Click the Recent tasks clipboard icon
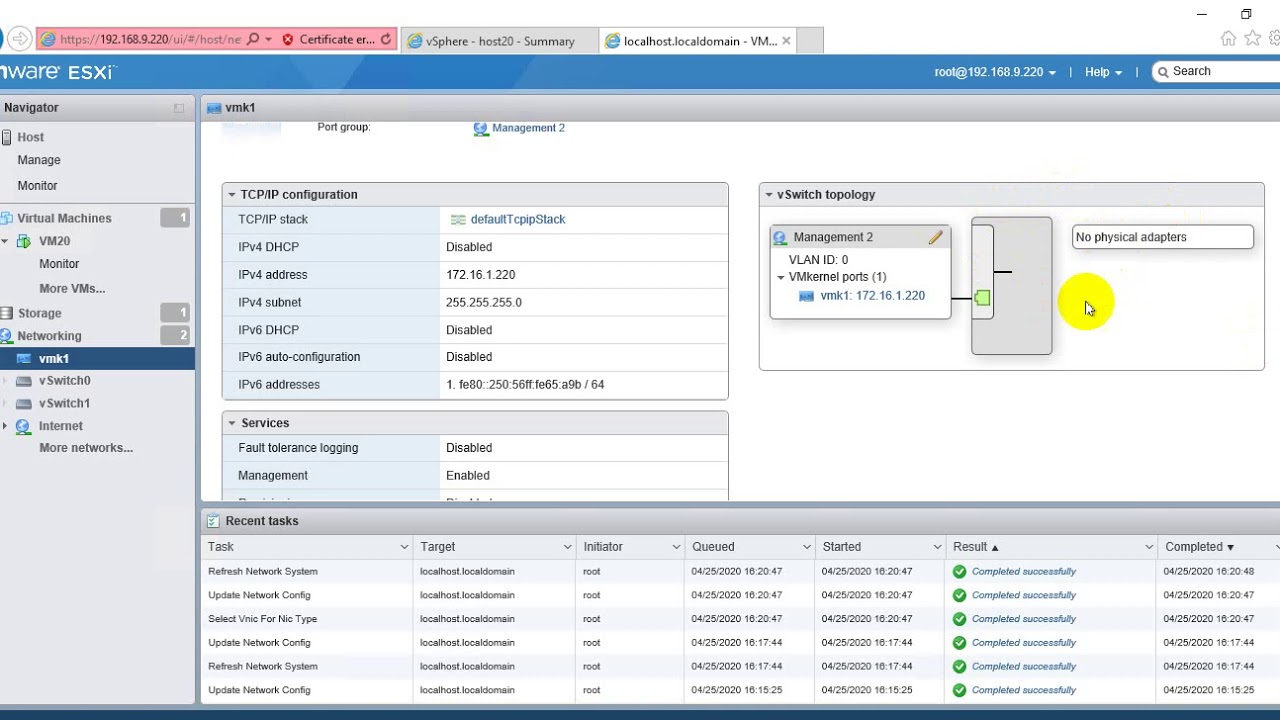This screenshot has height=720, width=1280. tap(213, 521)
